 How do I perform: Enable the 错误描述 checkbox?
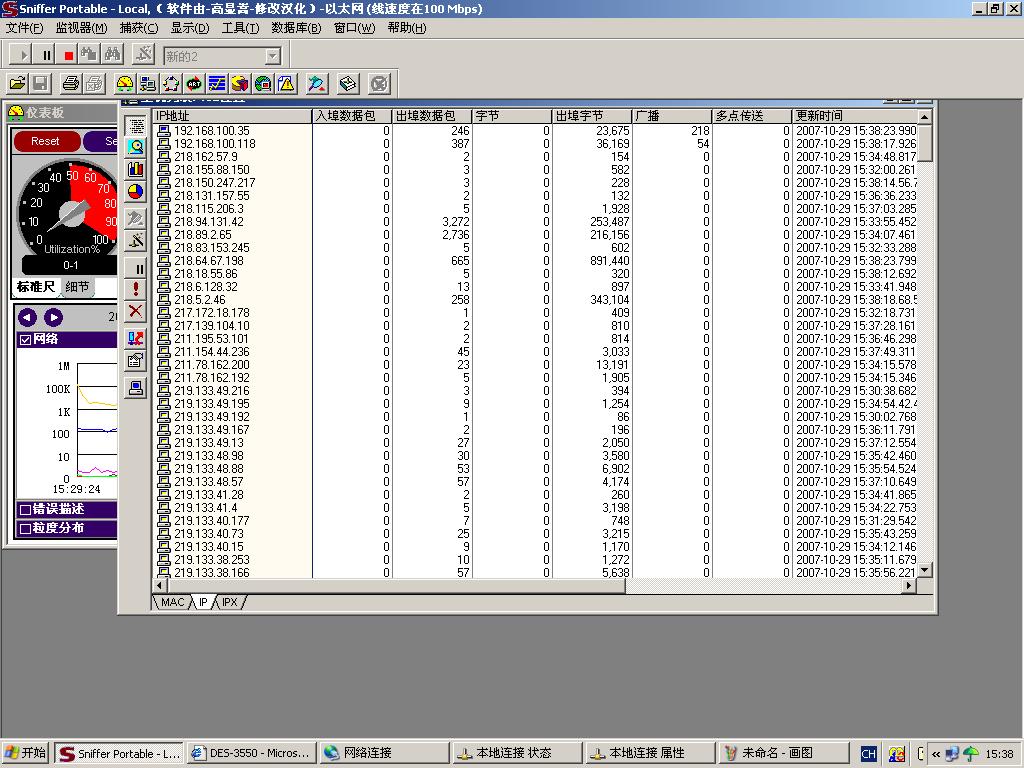[26, 509]
